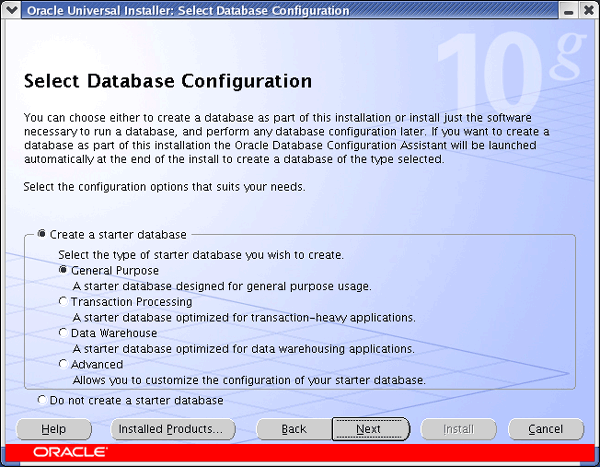Open the Help button
This screenshot has width=600, height=467.
pyautogui.click(x=54, y=429)
